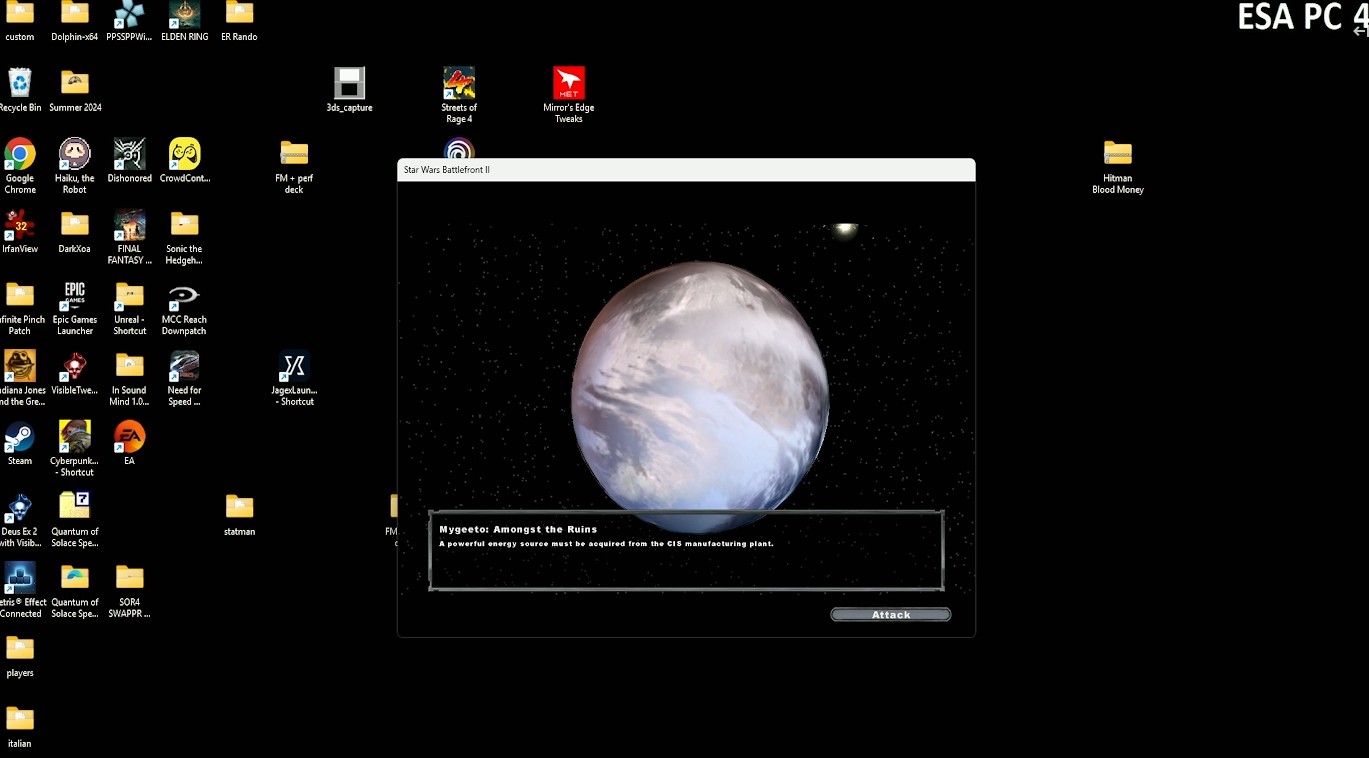1369x758 pixels.
Task: Click the Mygeeto planet in the game window
Action: (700, 397)
